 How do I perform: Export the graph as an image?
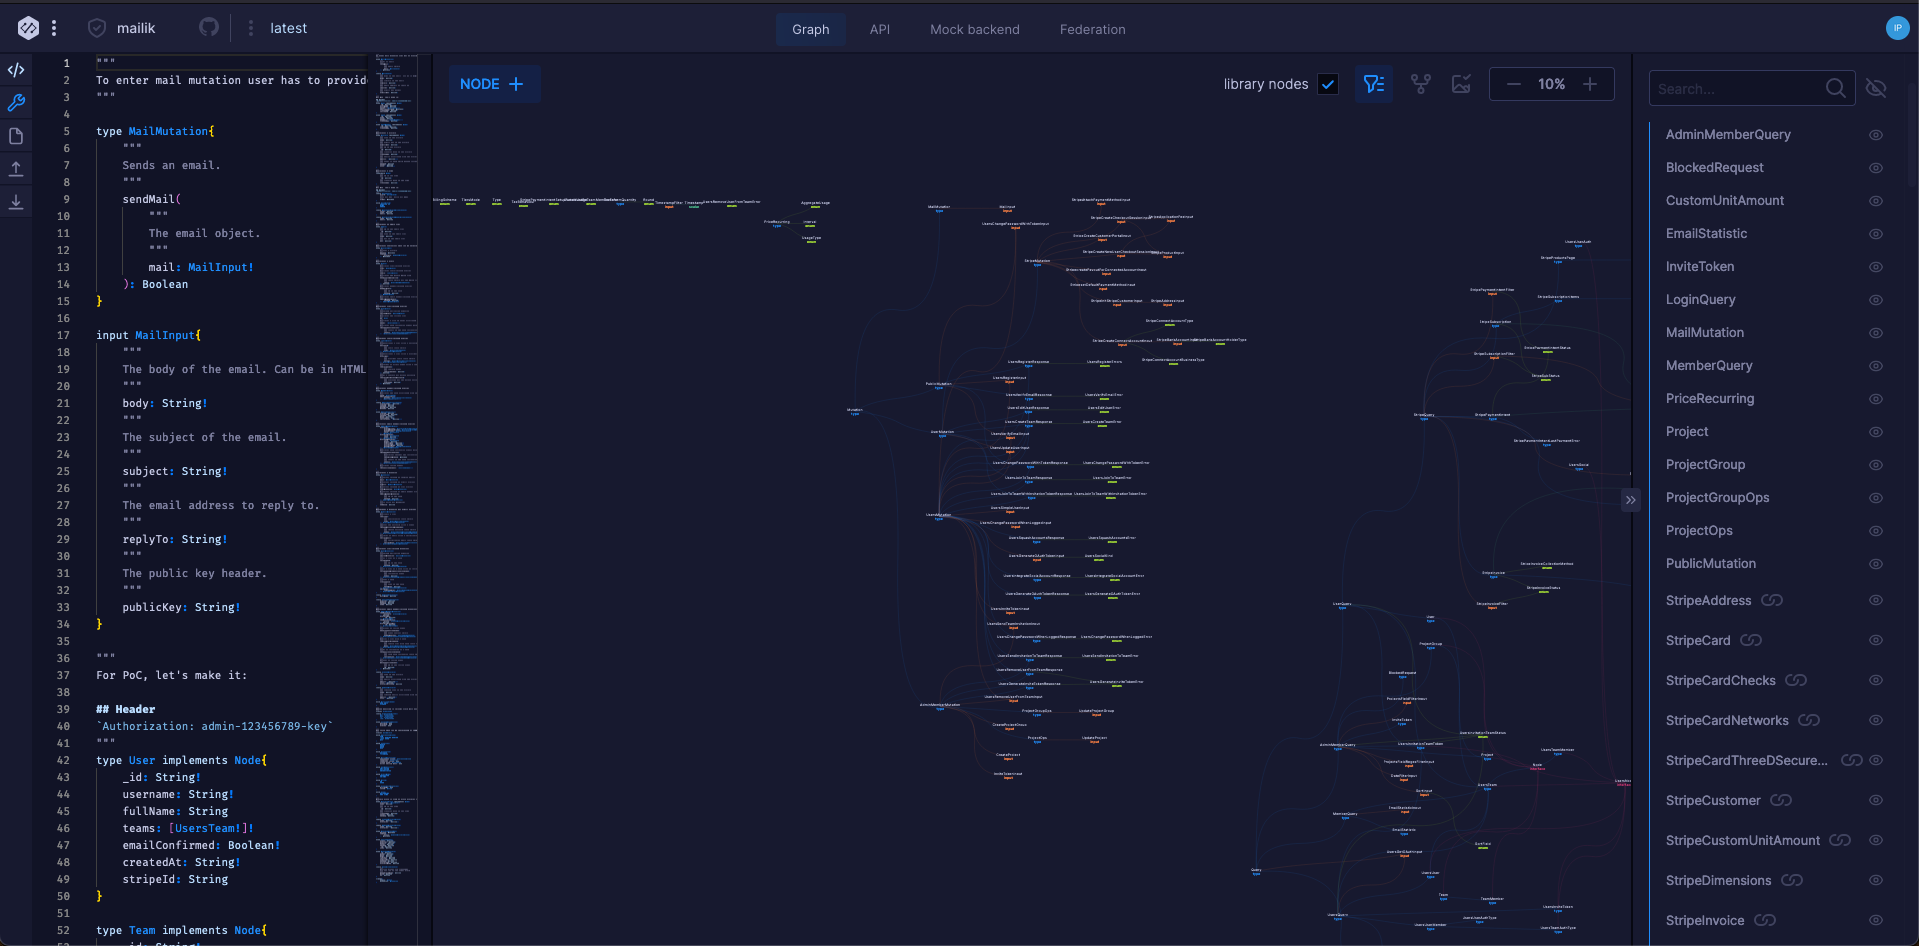[1461, 84]
